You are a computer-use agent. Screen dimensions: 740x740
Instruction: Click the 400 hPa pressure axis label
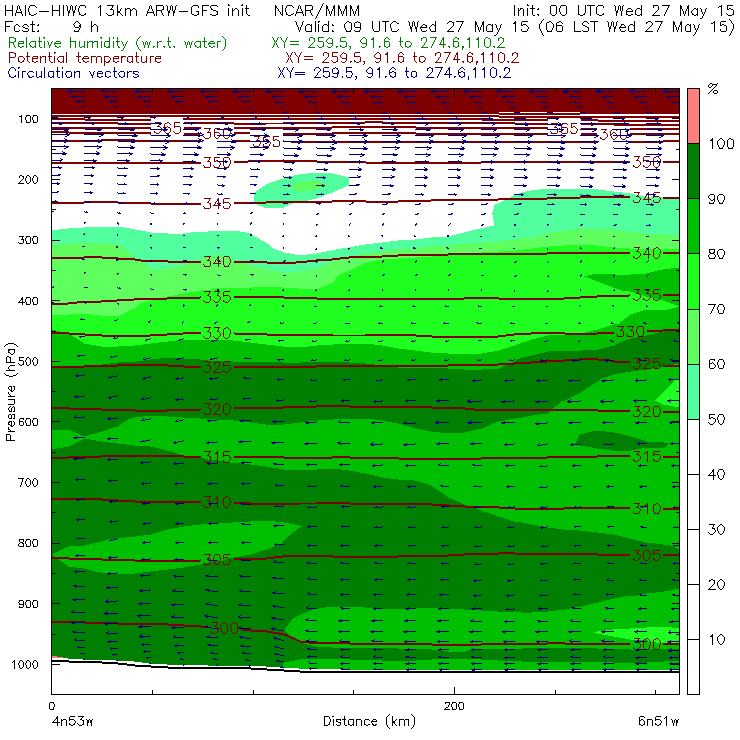coord(28,301)
